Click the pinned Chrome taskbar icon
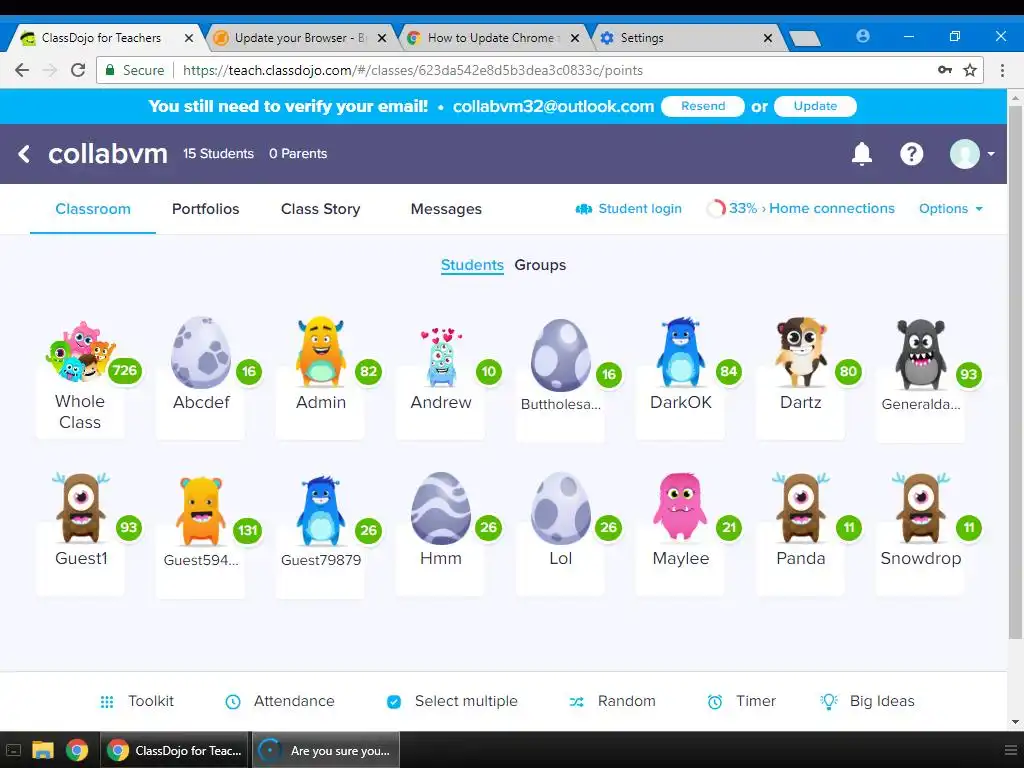The image size is (1024, 768). 77,750
